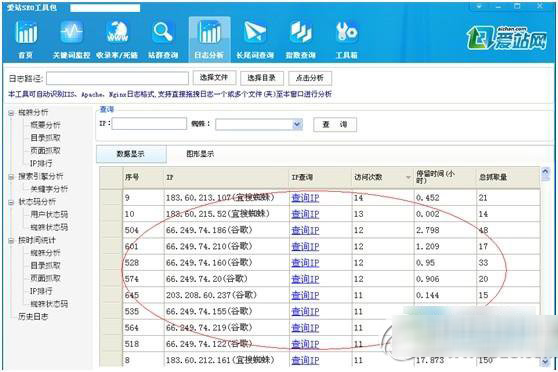Collapse the 按时间统计 tree node
This screenshot has height=372, width=558.
[11, 241]
